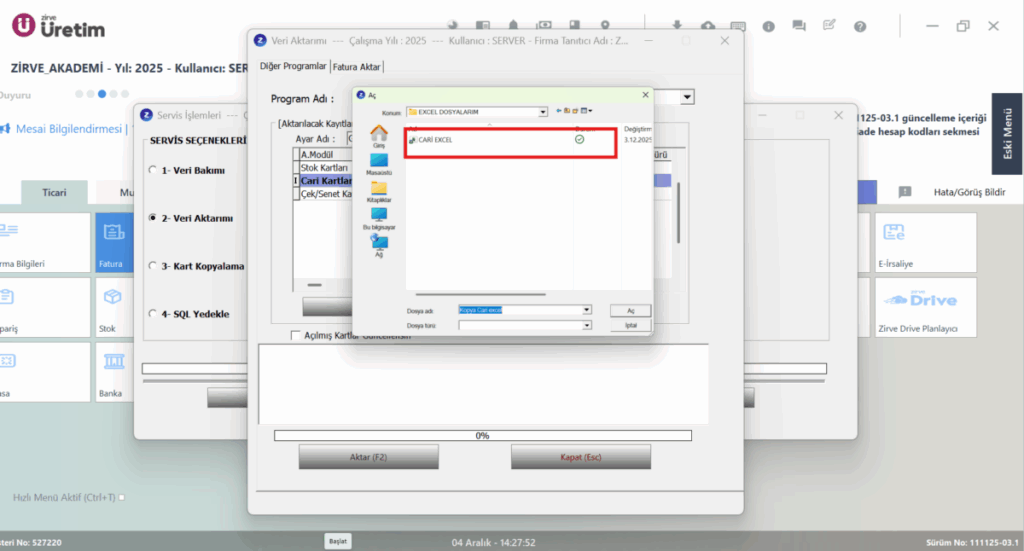1024x551 pixels.
Task: Open the help question mark icon
Action: tap(860, 27)
